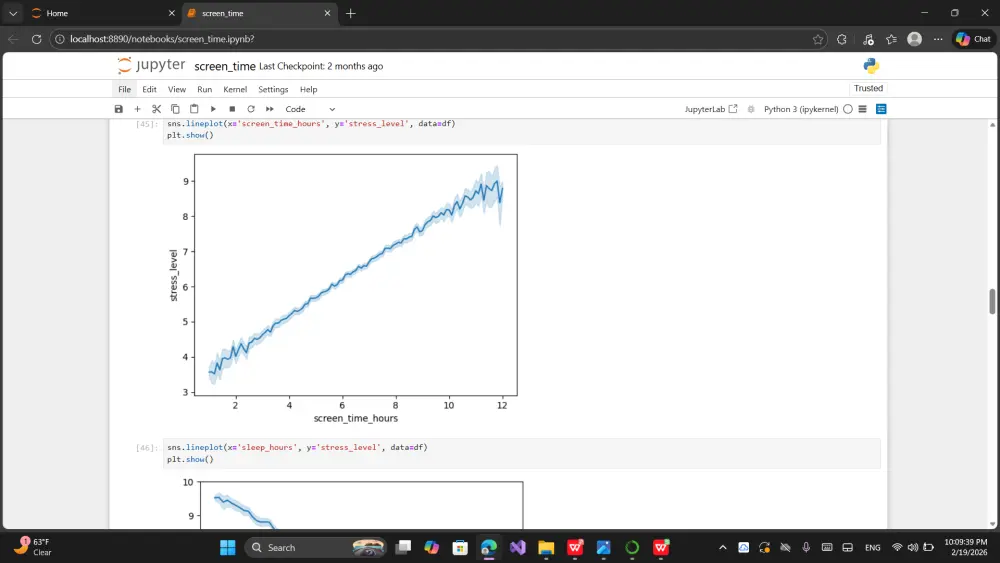Viewport: 1000px width, 563px height.
Task: Open the Settings menu
Action: (x=273, y=89)
